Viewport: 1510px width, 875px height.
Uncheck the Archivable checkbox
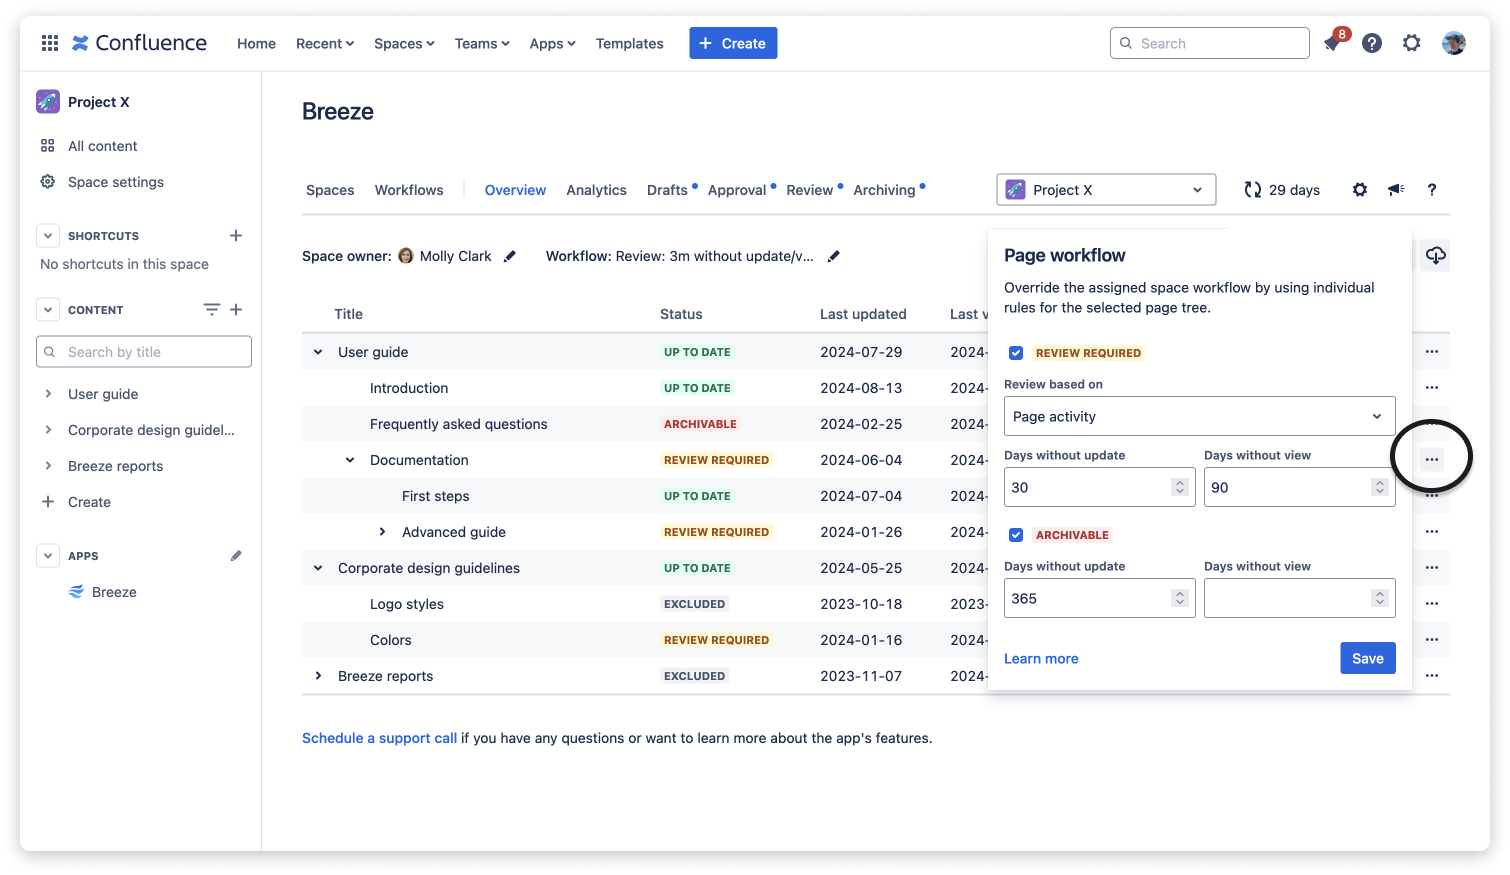[1016, 535]
